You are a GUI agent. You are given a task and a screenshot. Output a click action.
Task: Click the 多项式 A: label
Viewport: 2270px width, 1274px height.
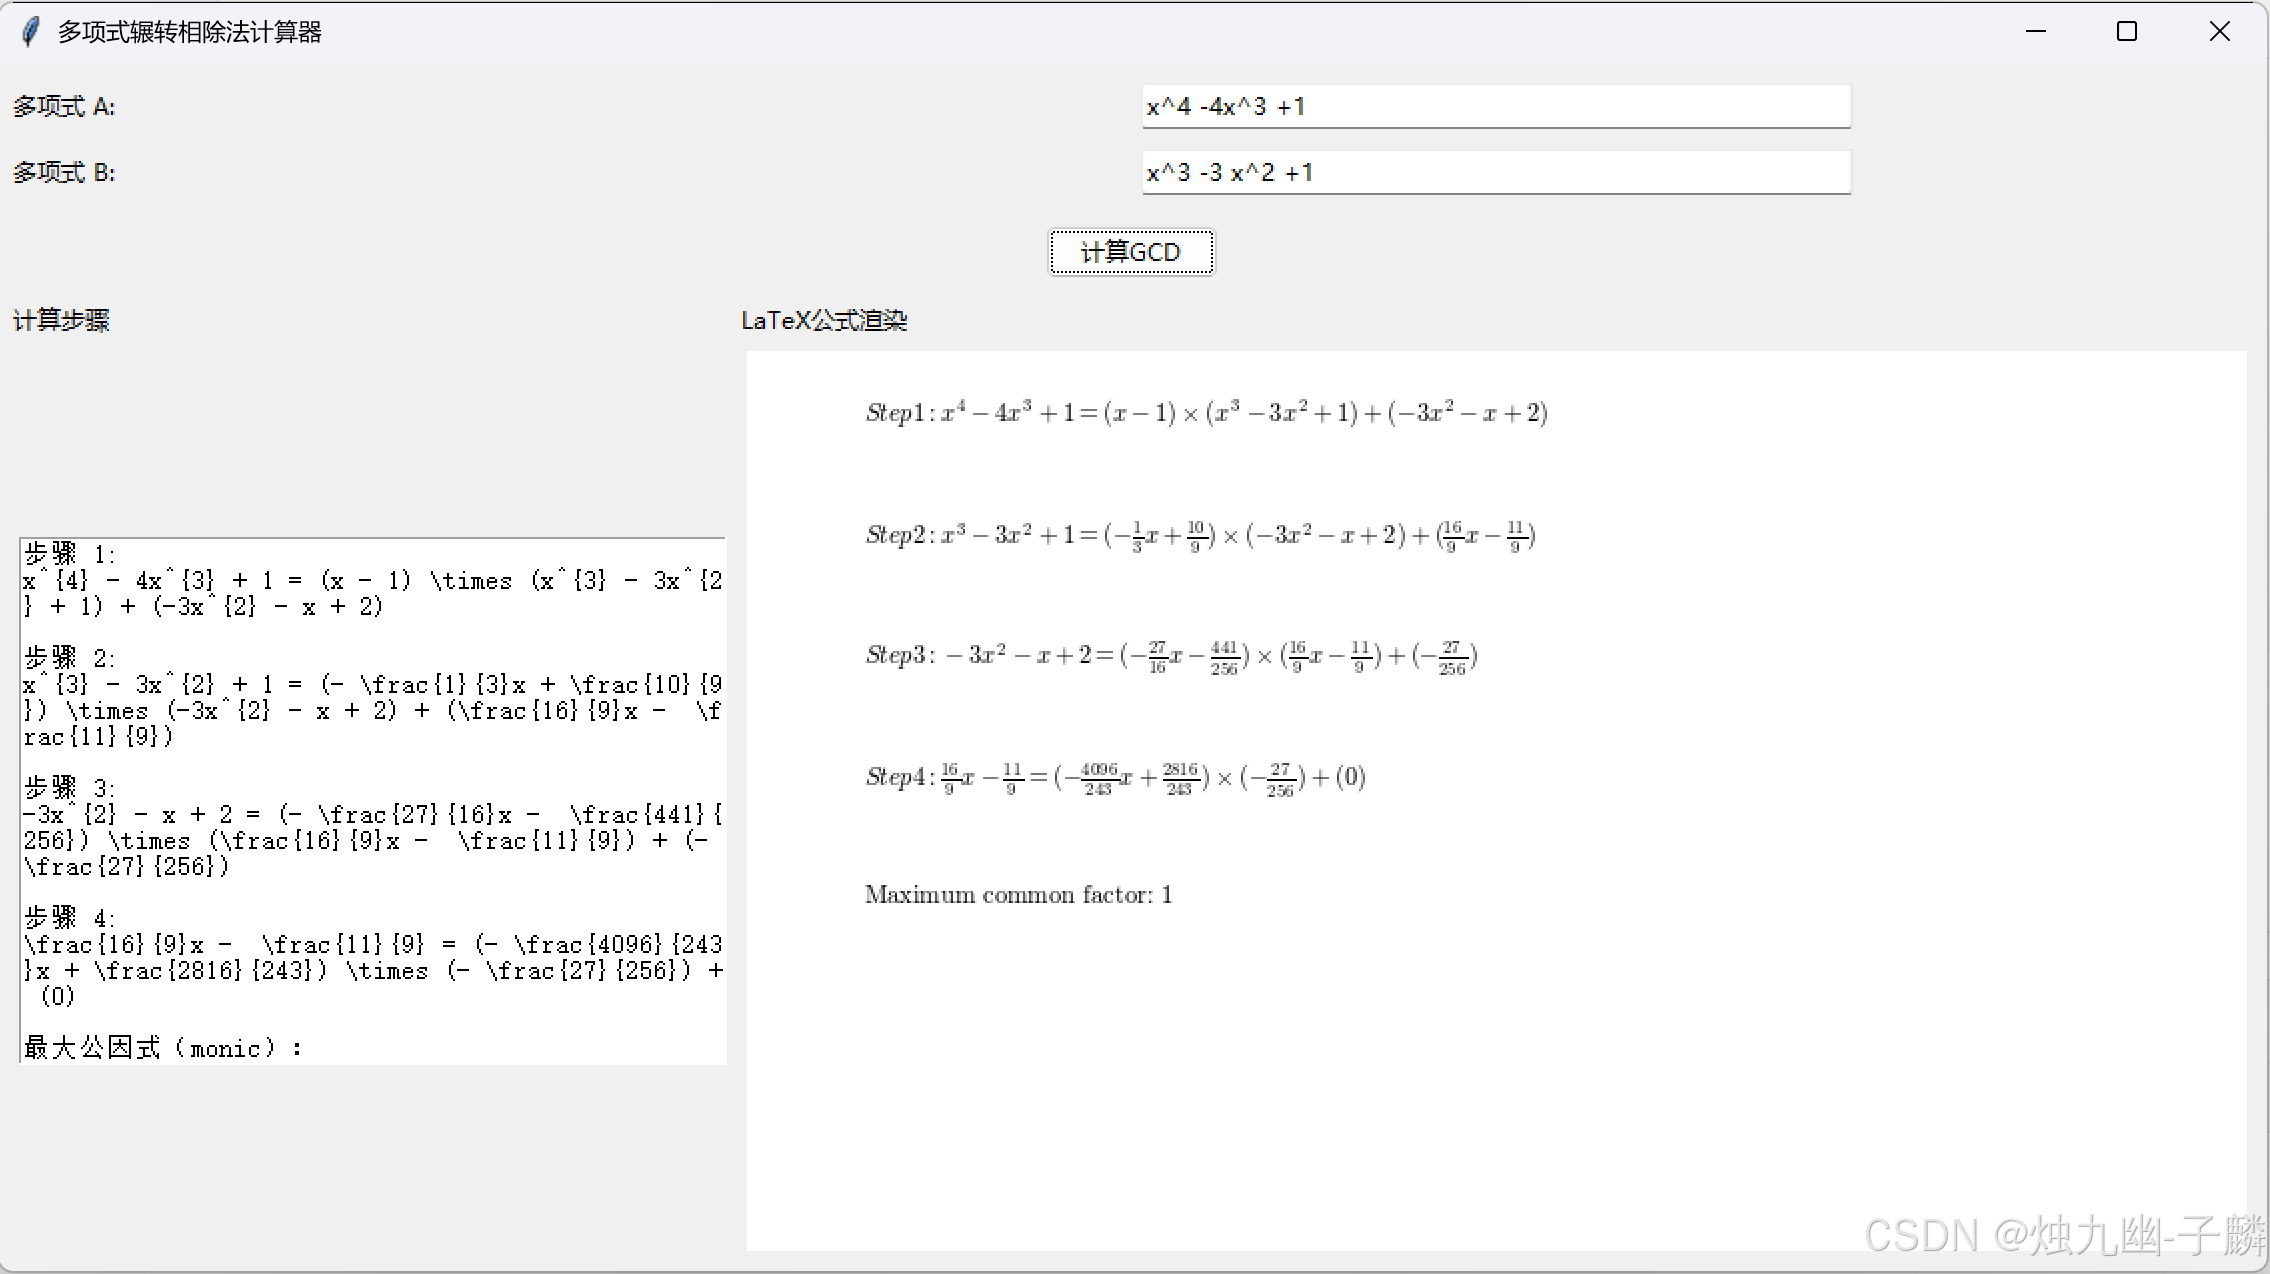pos(64,107)
